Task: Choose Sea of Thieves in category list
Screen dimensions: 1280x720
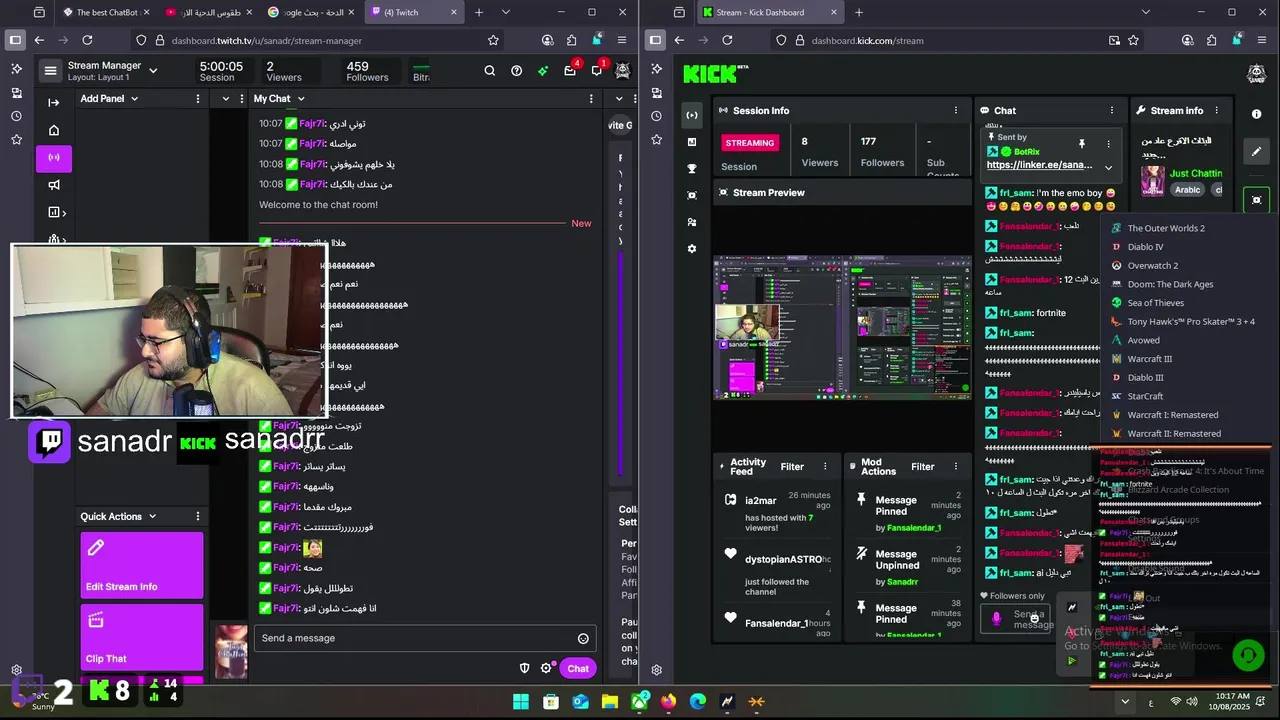Action: 1155,303
